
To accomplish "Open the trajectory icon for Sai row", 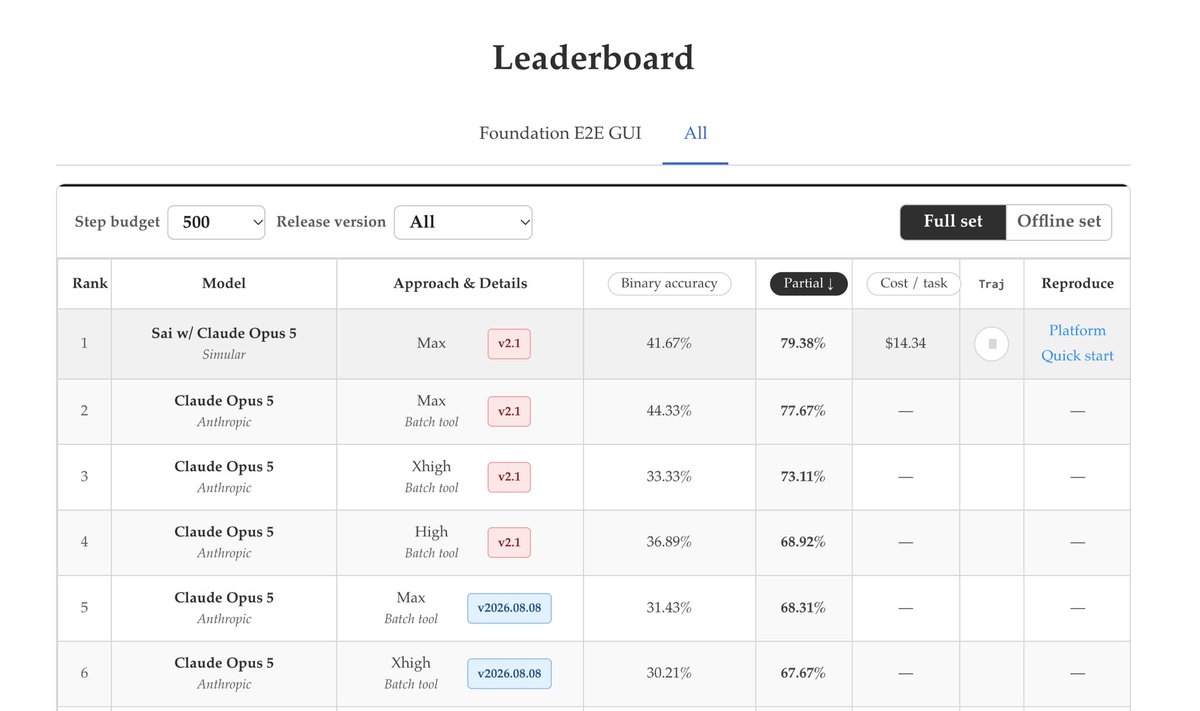I will [991, 344].
